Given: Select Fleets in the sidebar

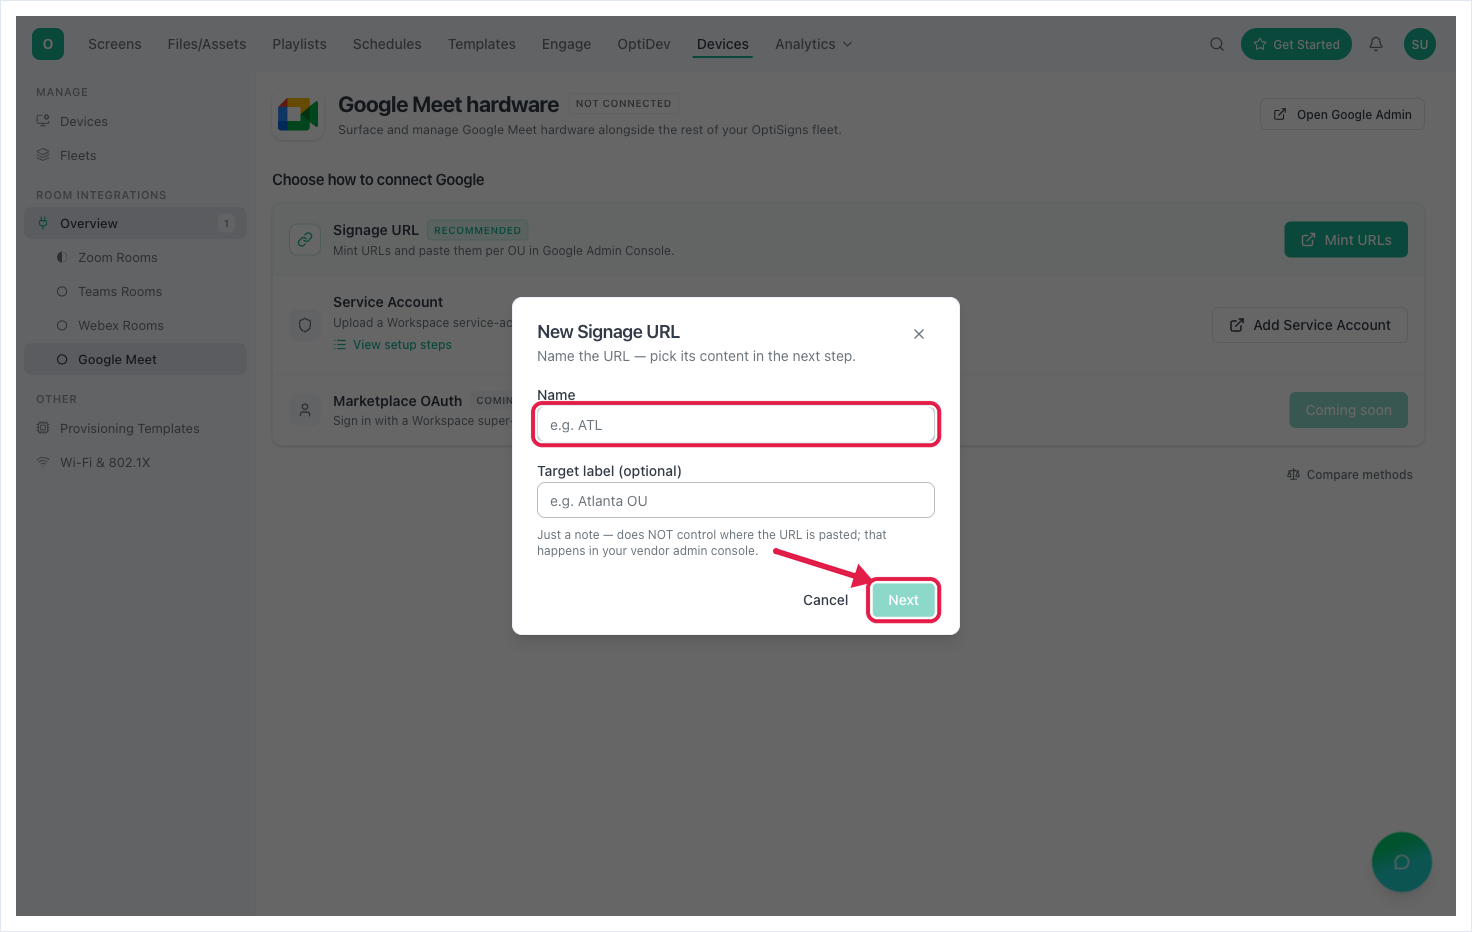Looking at the screenshot, I should [x=135, y=155].
